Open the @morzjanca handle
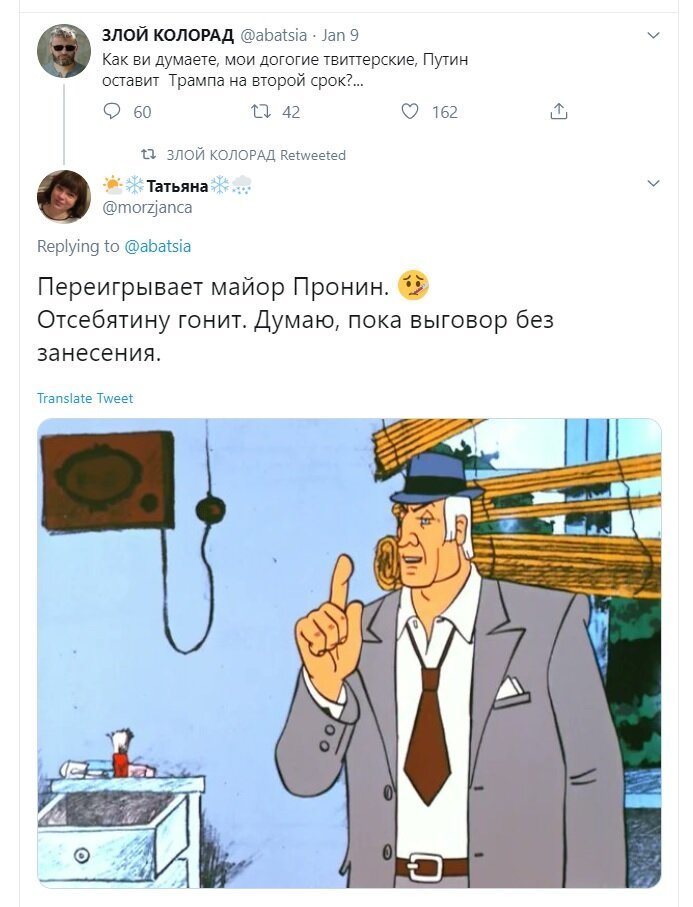The image size is (693, 907). tap(147, 207)
